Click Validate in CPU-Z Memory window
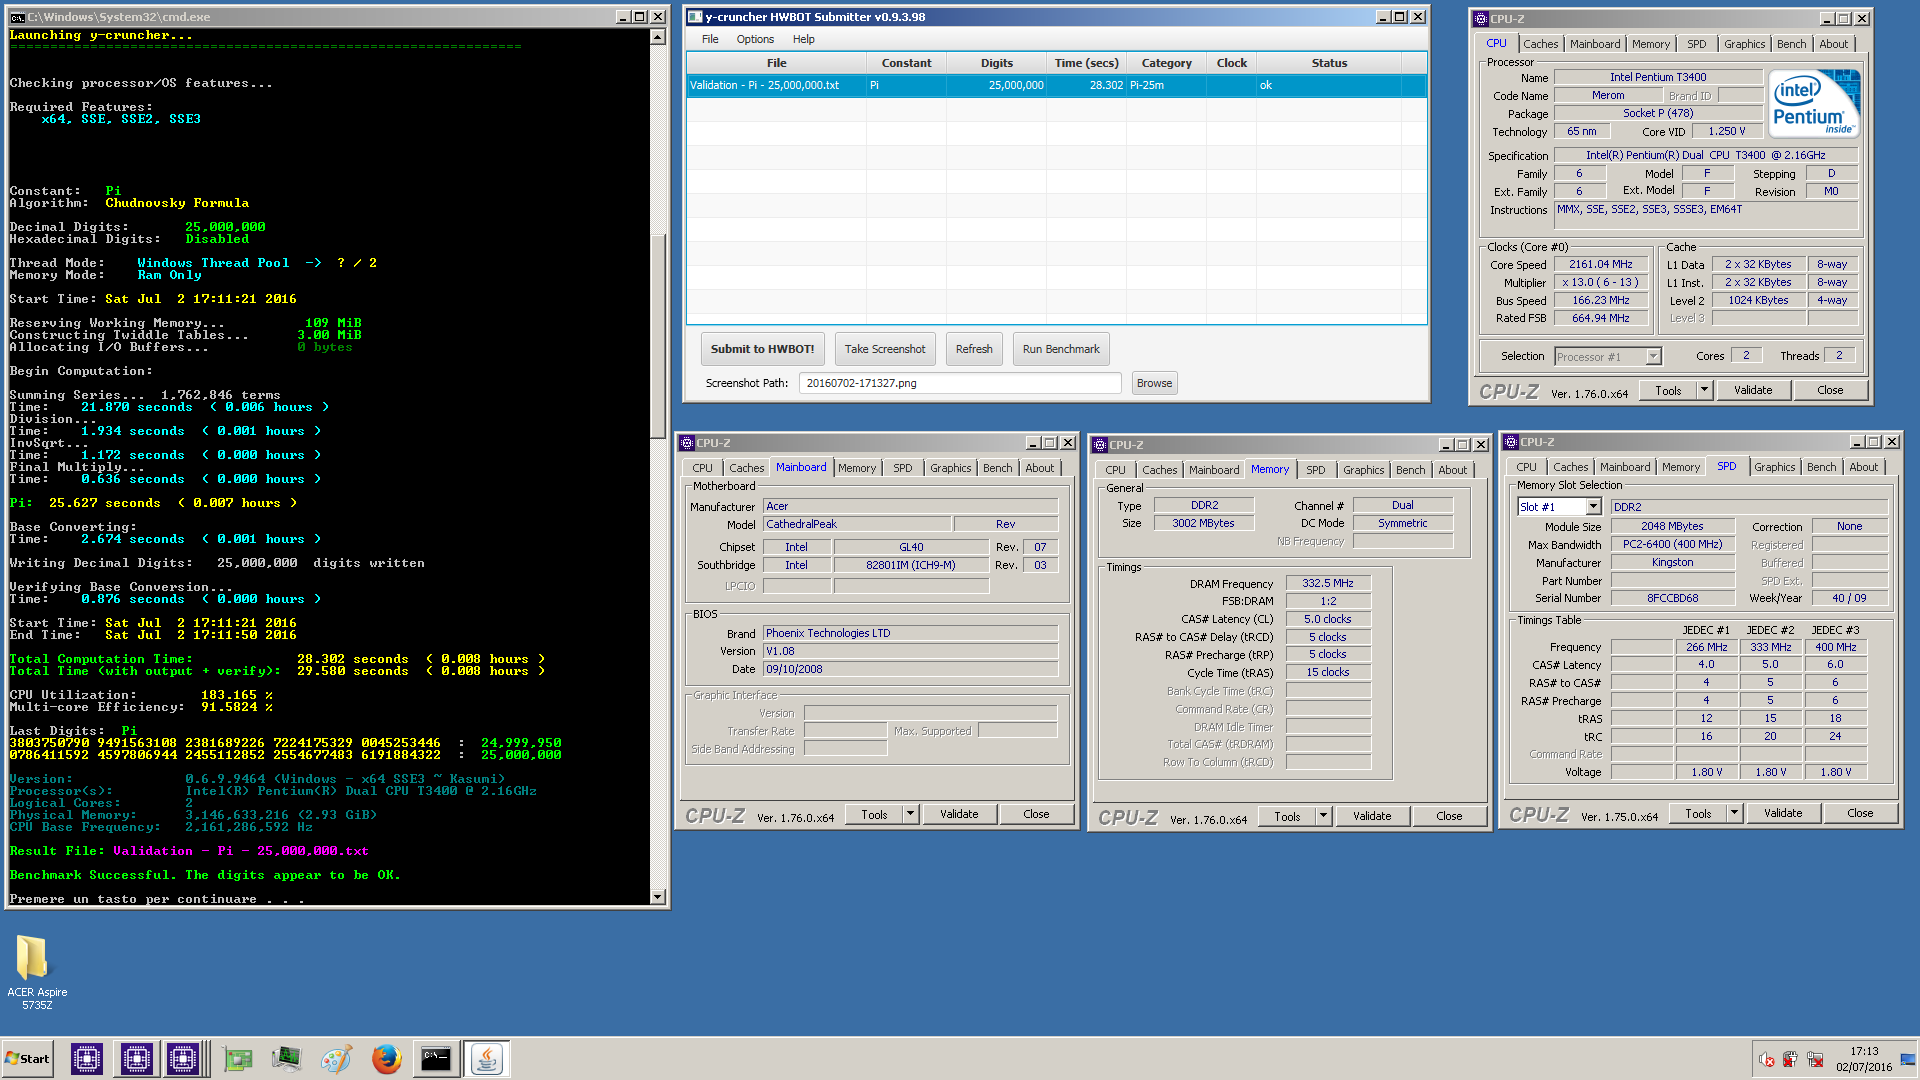This screenshot has height=1080, width=1920. click(1372, 816)
